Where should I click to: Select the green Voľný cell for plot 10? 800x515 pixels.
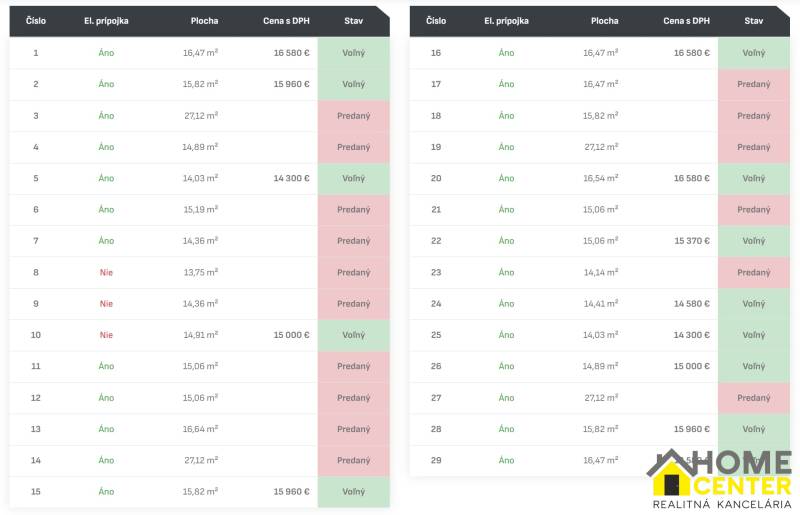click(353, 335)
